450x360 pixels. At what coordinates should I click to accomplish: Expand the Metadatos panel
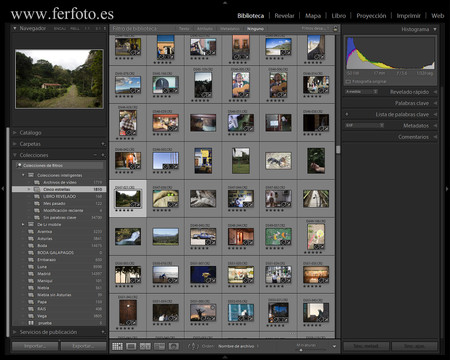coord(435,126)
